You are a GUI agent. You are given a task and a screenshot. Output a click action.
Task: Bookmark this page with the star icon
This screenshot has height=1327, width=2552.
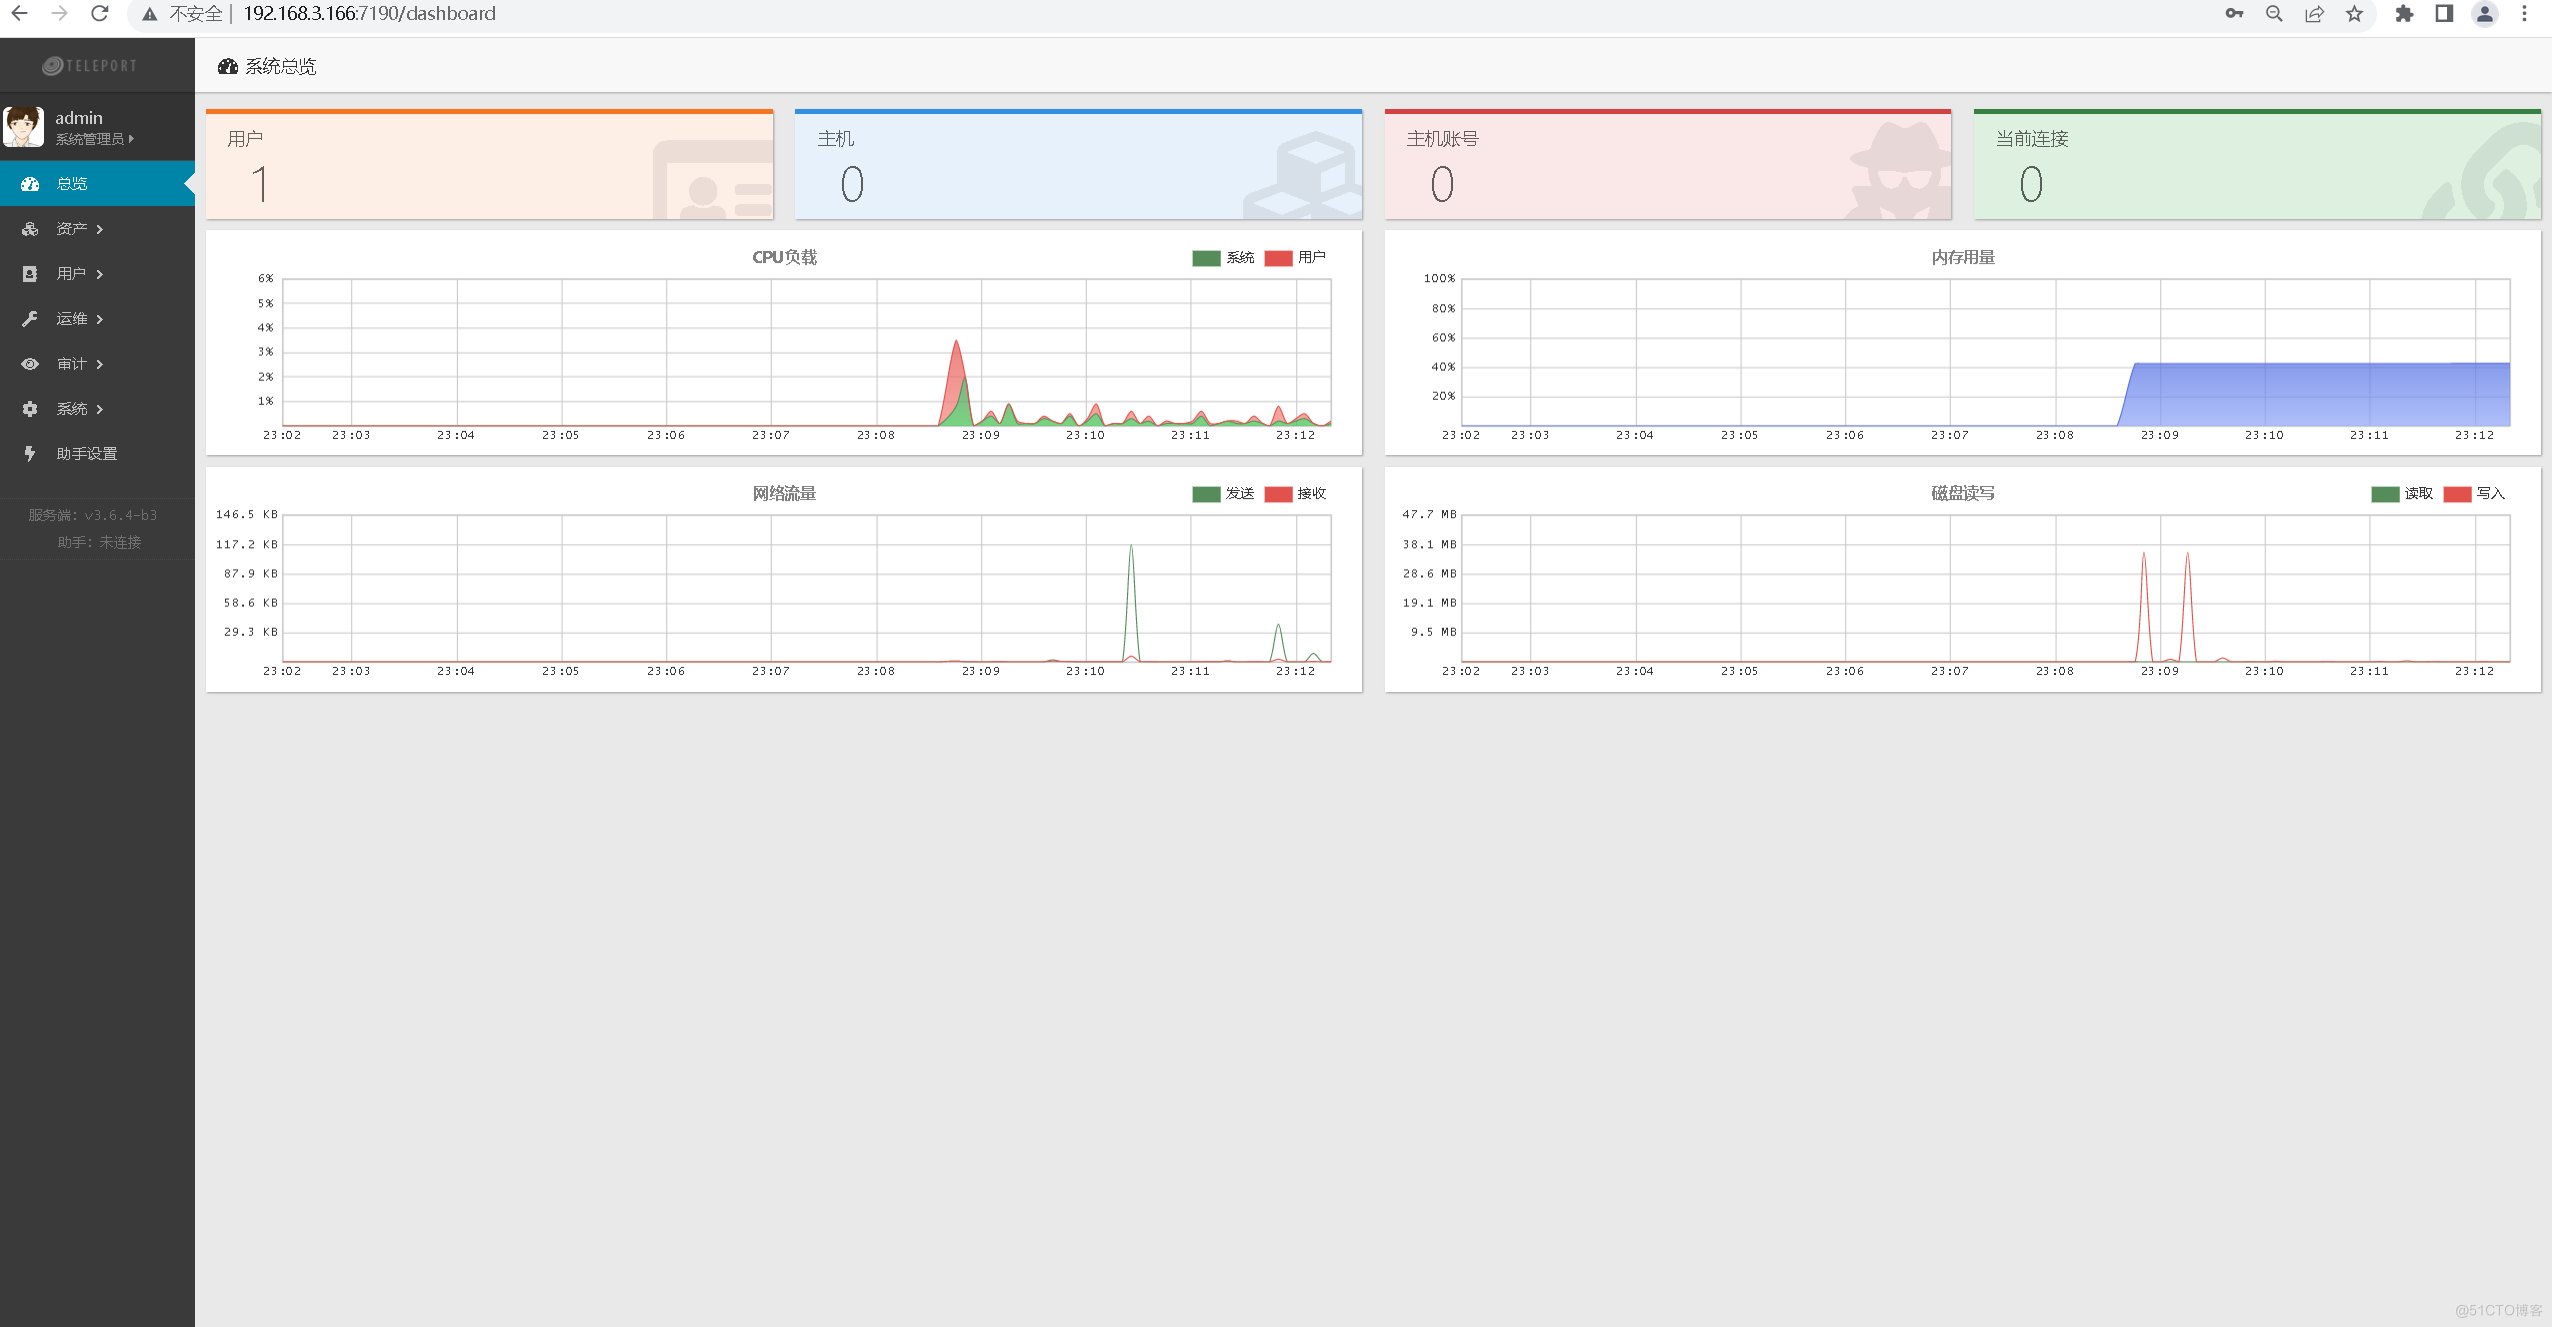2354,14
